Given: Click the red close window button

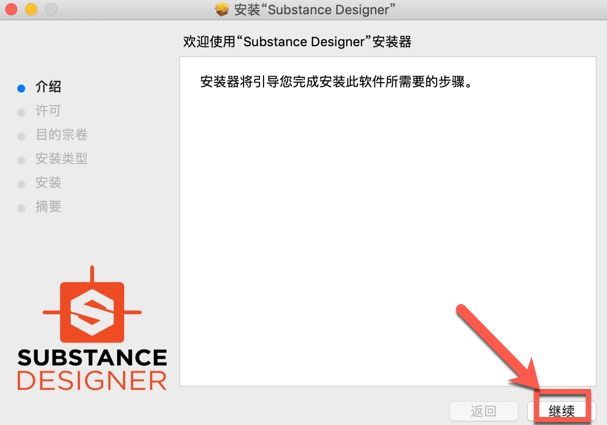Looking at the screenshot, I should [x=11, y=9].
